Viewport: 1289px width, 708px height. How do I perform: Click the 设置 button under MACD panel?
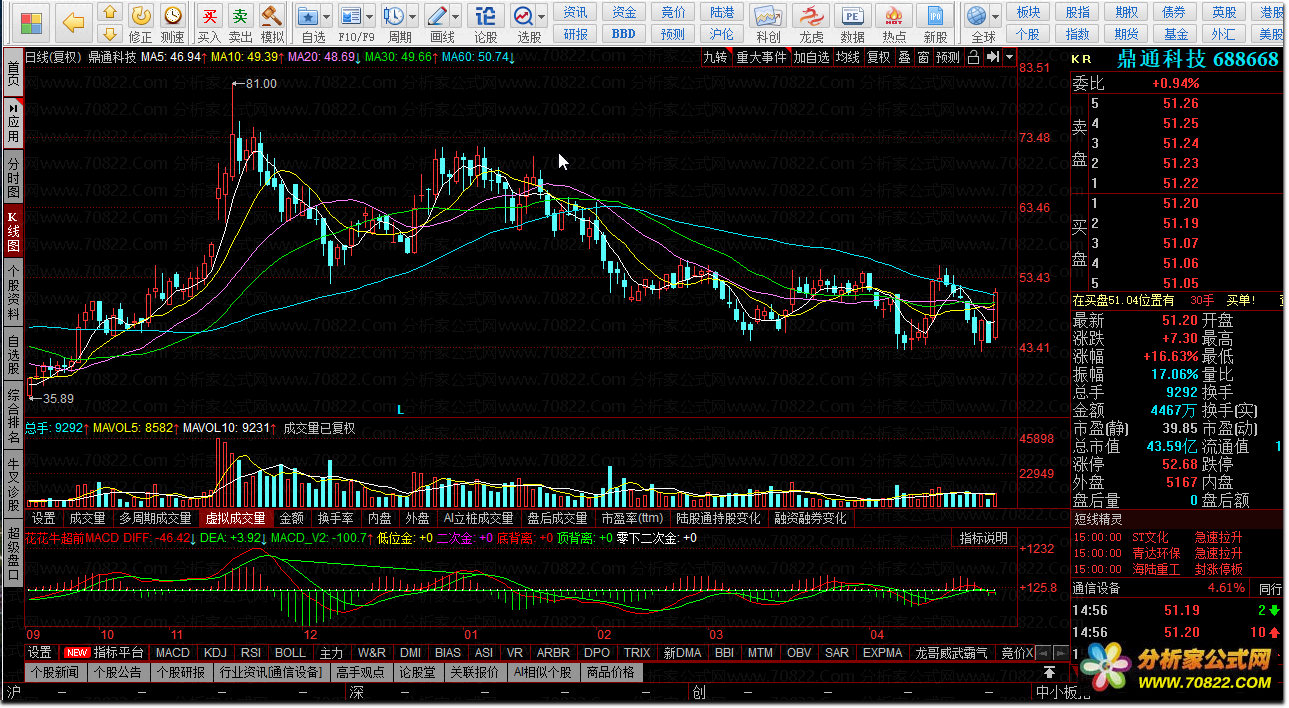(x=40, y=653)
